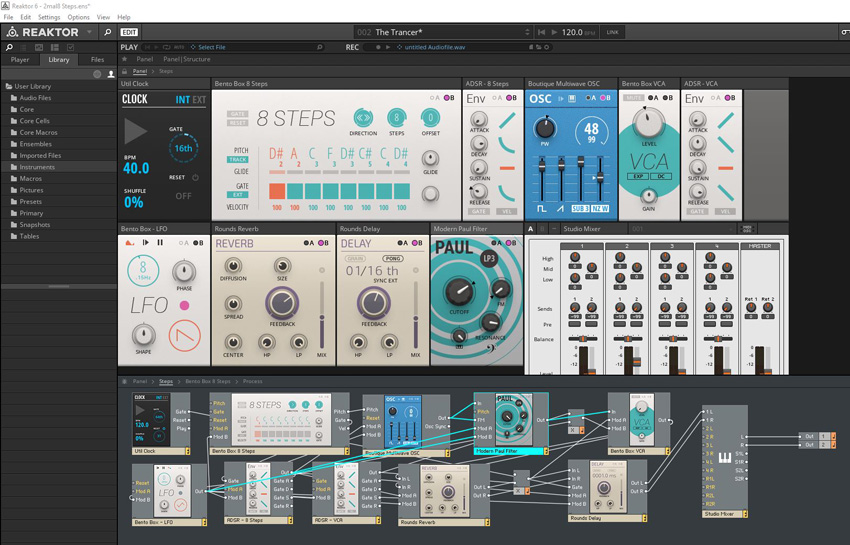Select the Library tab
The width and height of the screenshot is (850, 545).
pyautogui.click(x=59, y=60)
